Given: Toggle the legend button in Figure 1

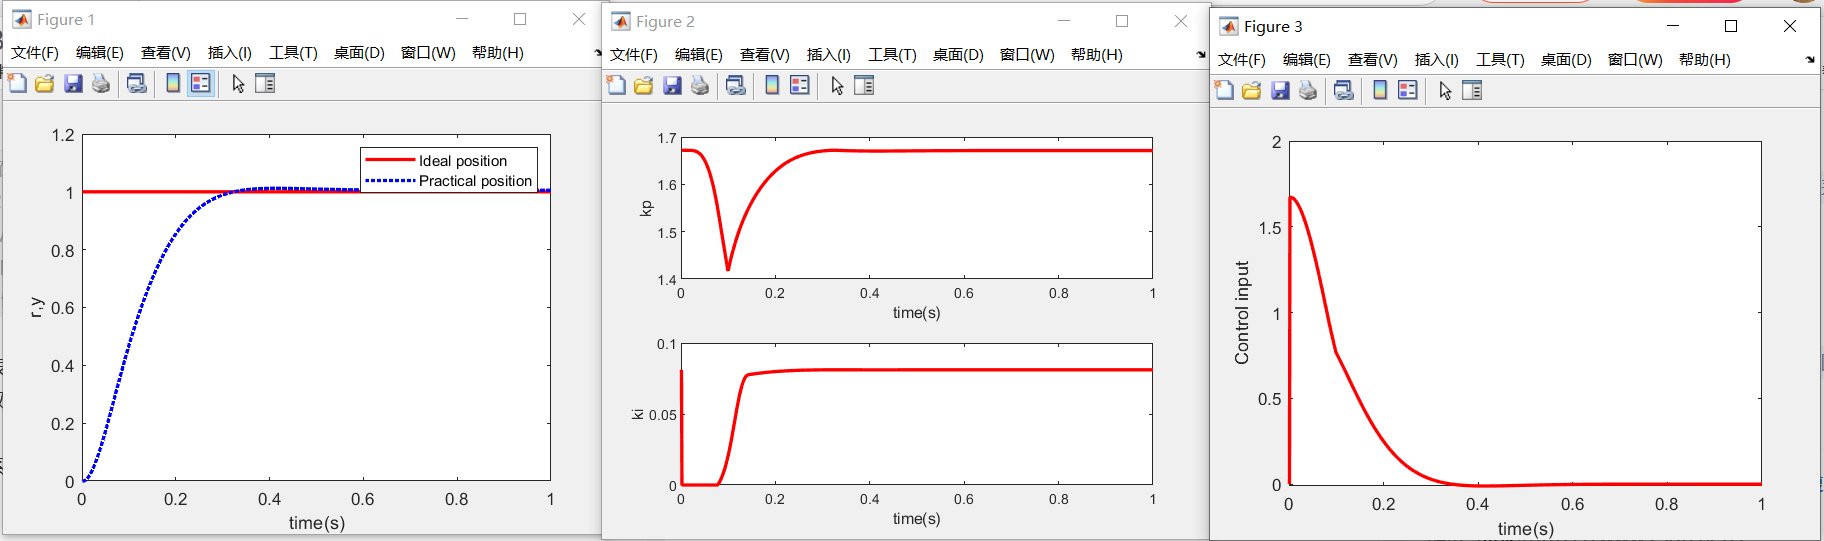Looking at the screenshot, I should coord(201,84).
